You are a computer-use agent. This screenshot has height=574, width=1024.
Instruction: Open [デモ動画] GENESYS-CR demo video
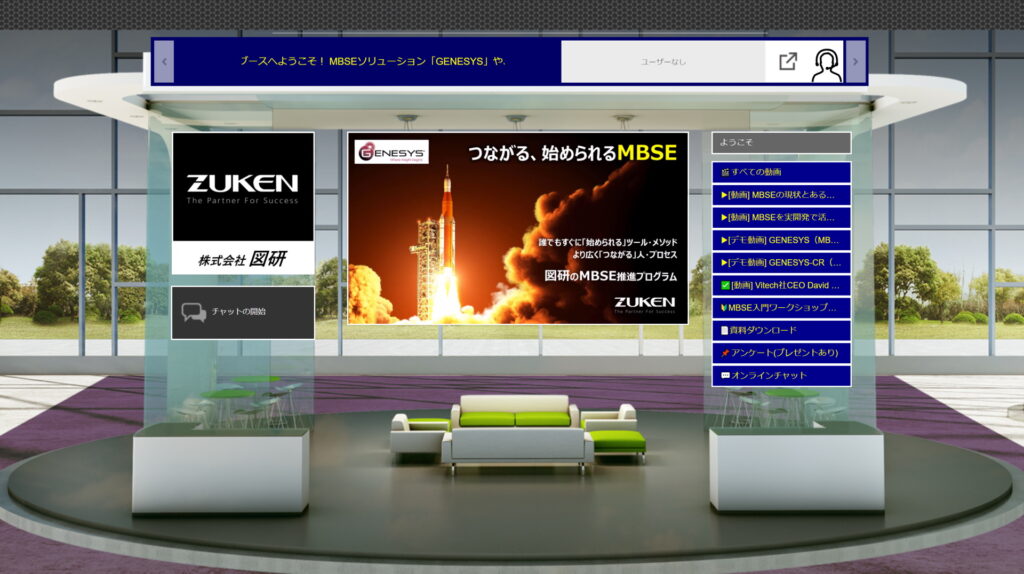click(x=781, y=263)
